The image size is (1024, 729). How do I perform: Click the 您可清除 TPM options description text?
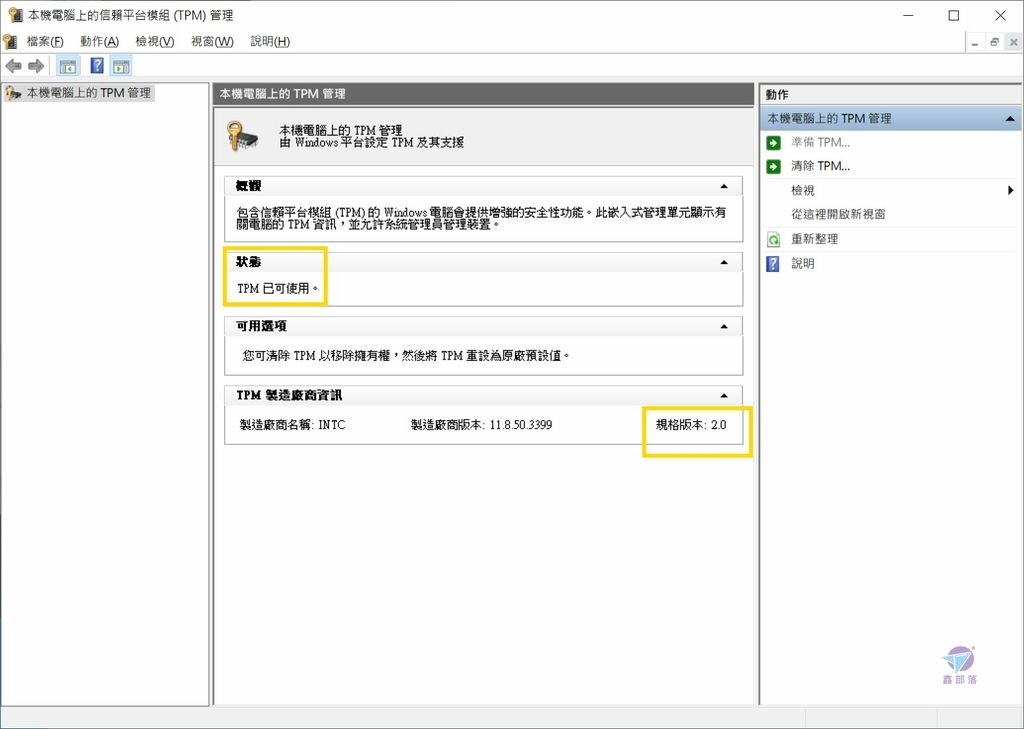[x=406, y=356]
